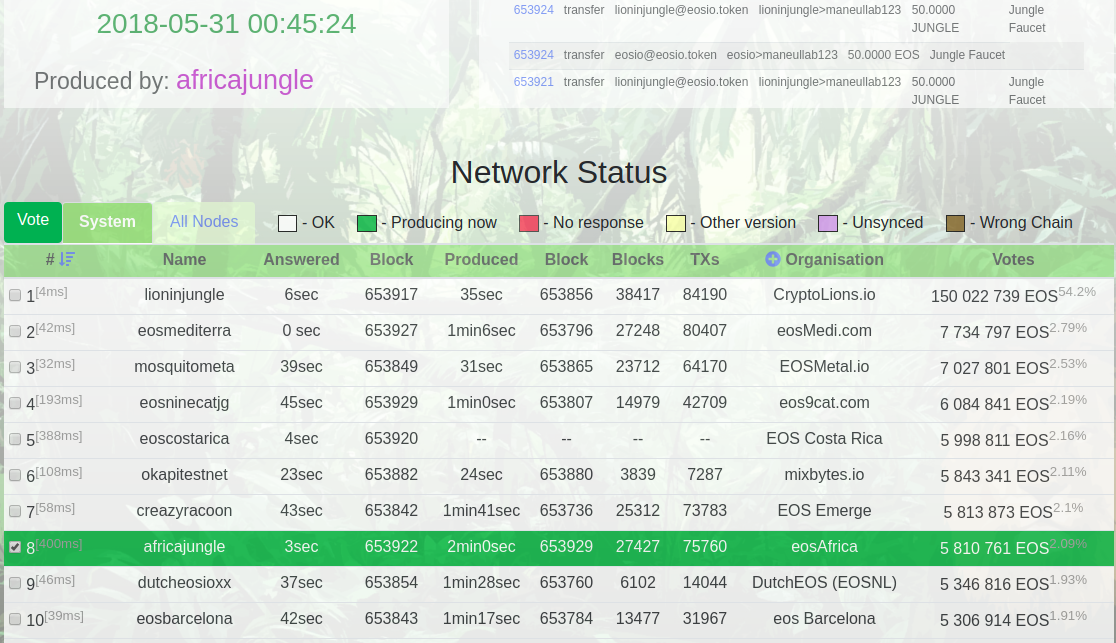Click the No response red swatch
Screen dimensions: 1116x643
click(x=529, y=224)
